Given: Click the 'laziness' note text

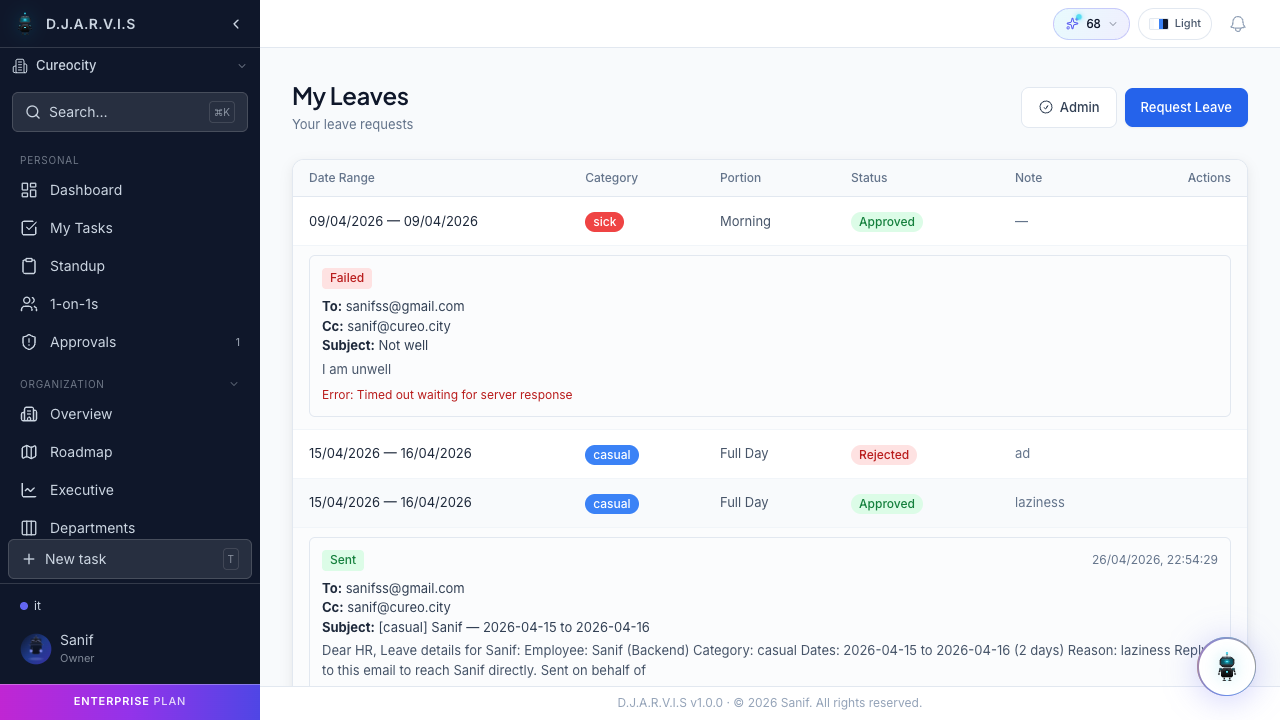Looking at the screenshot, I should coord(1040,502).
